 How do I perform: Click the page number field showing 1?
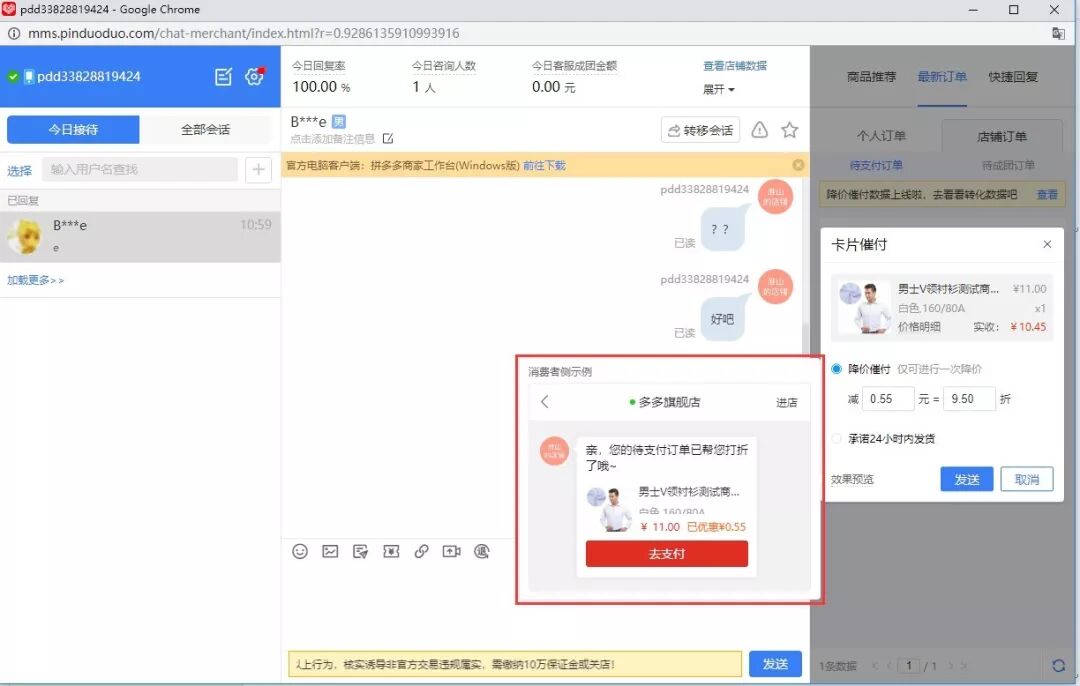coord(908,665)
